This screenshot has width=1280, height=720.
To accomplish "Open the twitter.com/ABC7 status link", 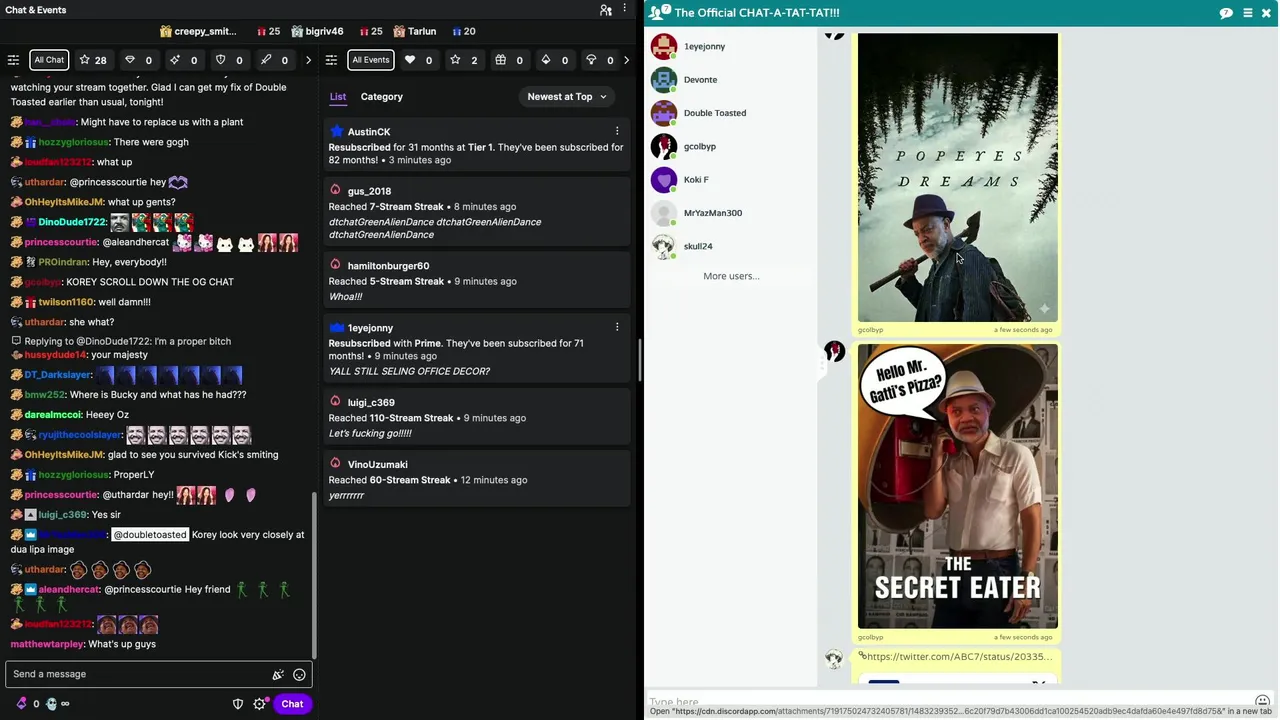I will [958, 657].
